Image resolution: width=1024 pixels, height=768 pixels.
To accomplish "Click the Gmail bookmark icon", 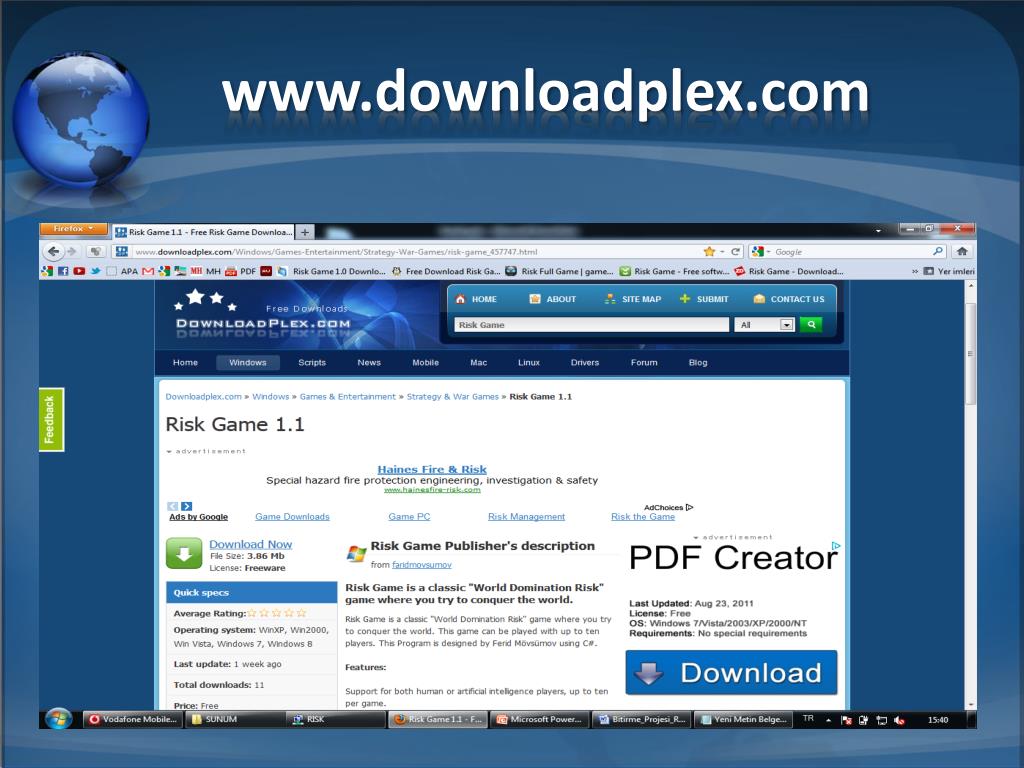I will coord(148,271).
